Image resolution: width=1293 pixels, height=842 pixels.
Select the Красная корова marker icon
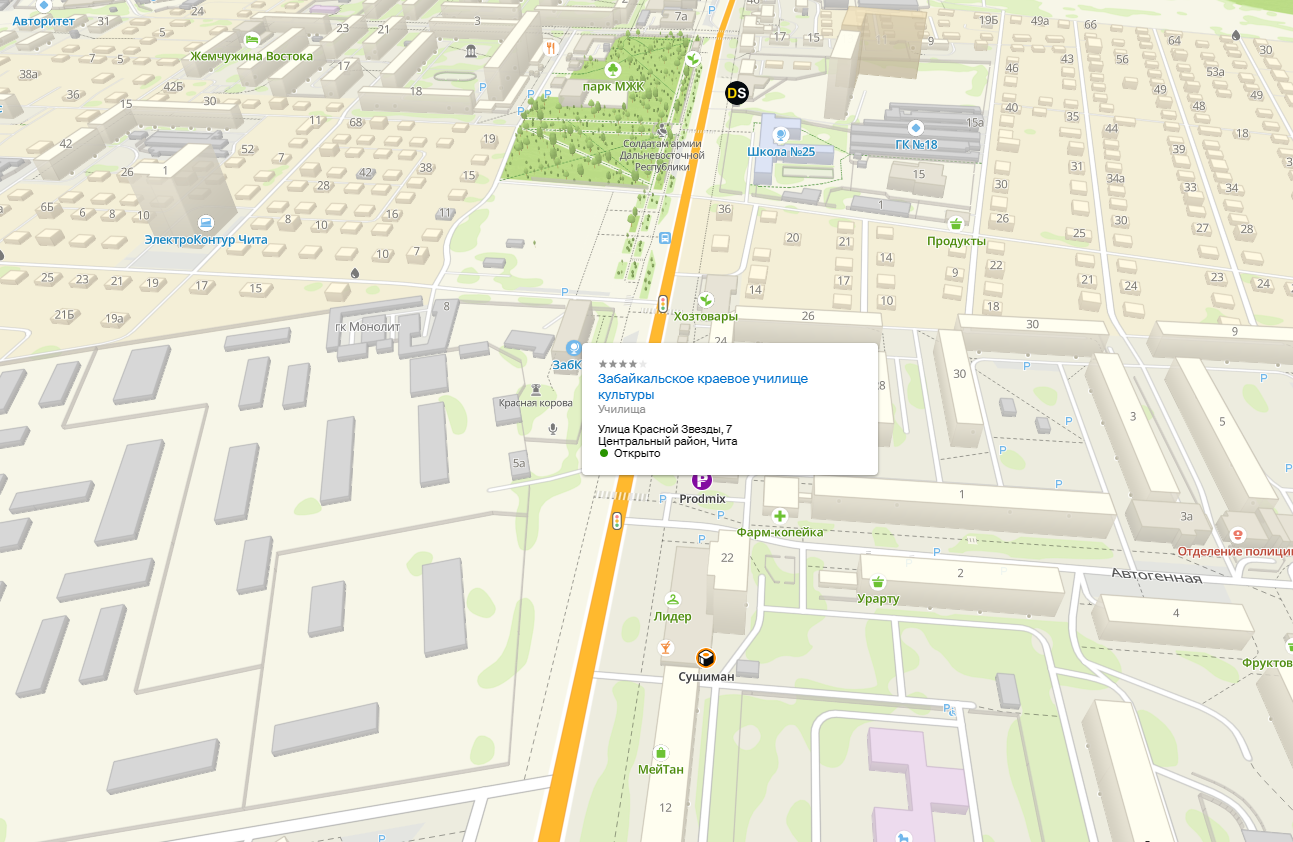tap(536, 389)
